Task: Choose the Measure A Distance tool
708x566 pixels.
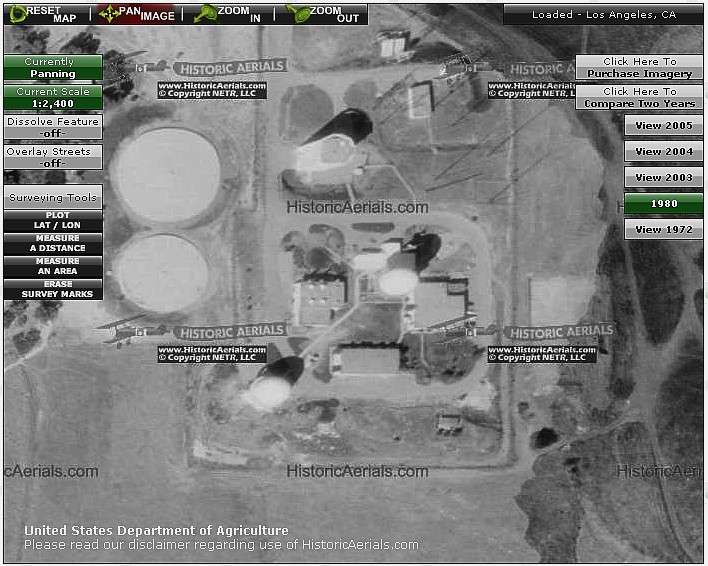Action: pyautogui.click(x=53, y=243)
